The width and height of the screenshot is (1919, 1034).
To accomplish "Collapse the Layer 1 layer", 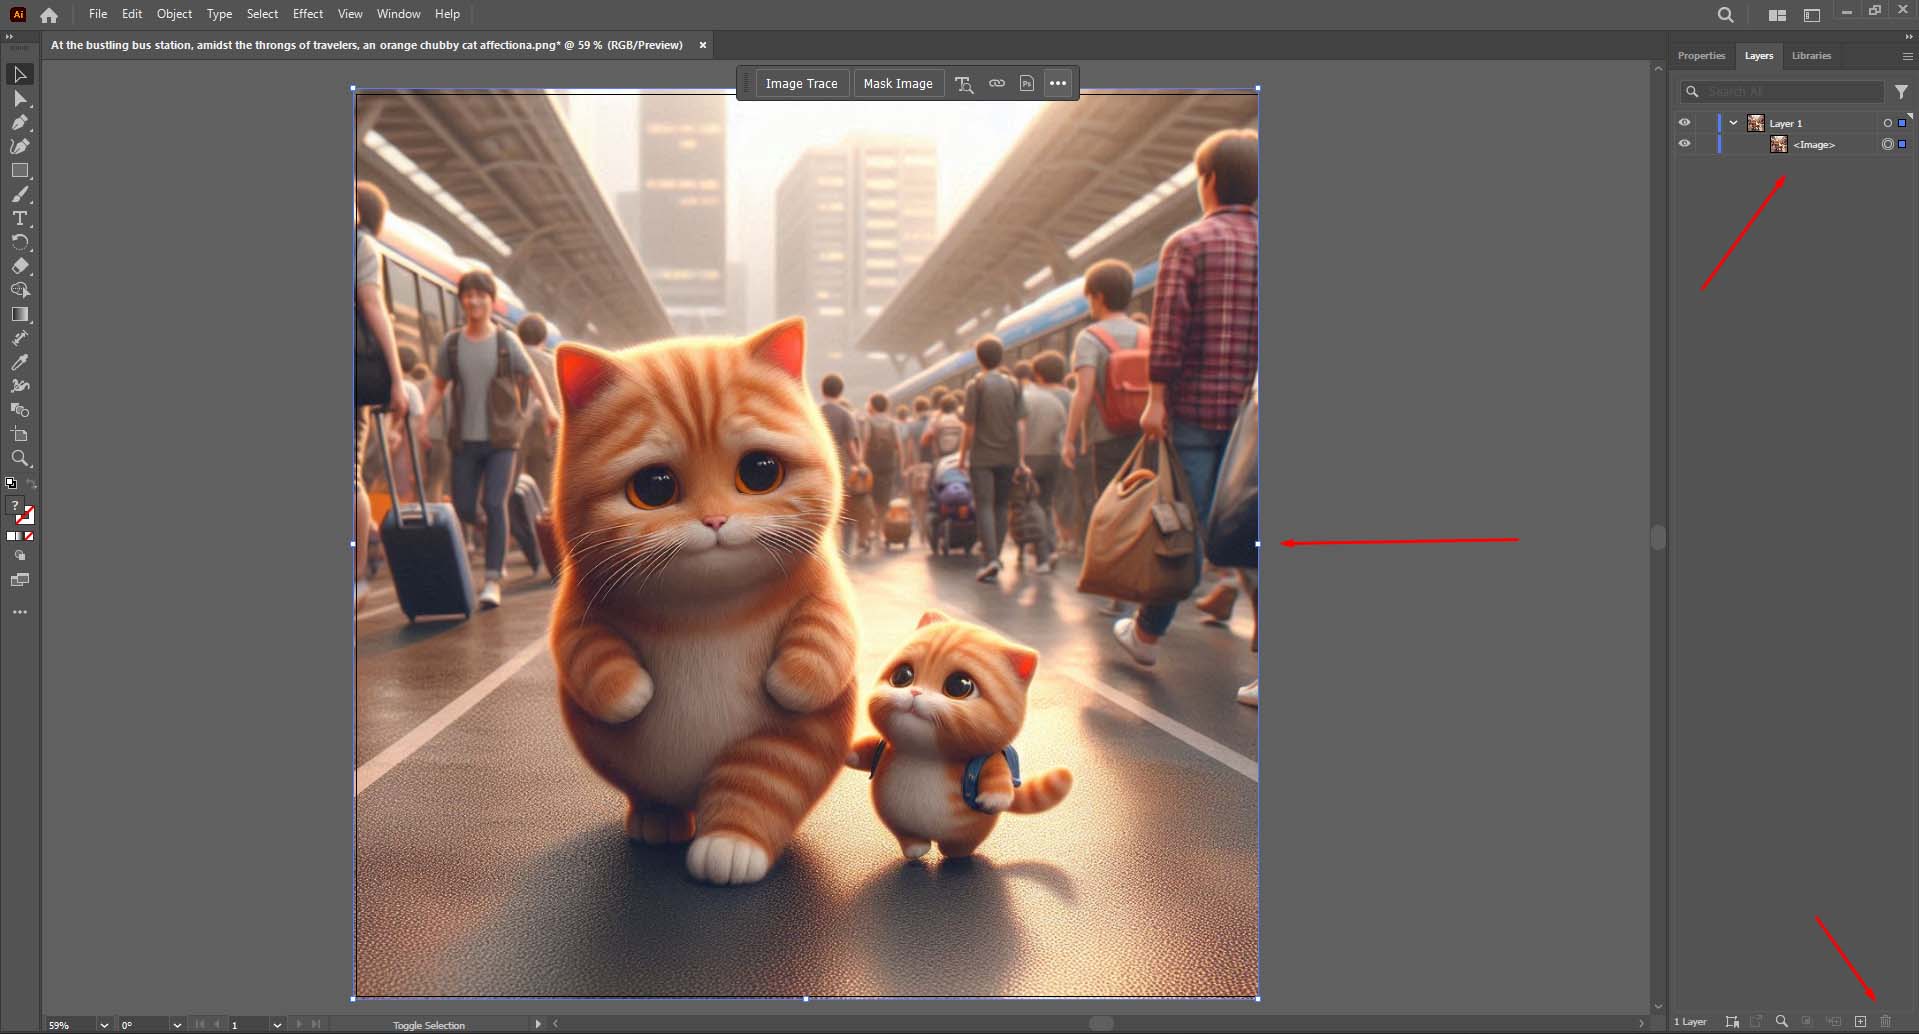I will pyautogui.click(x=1733, y=122).
